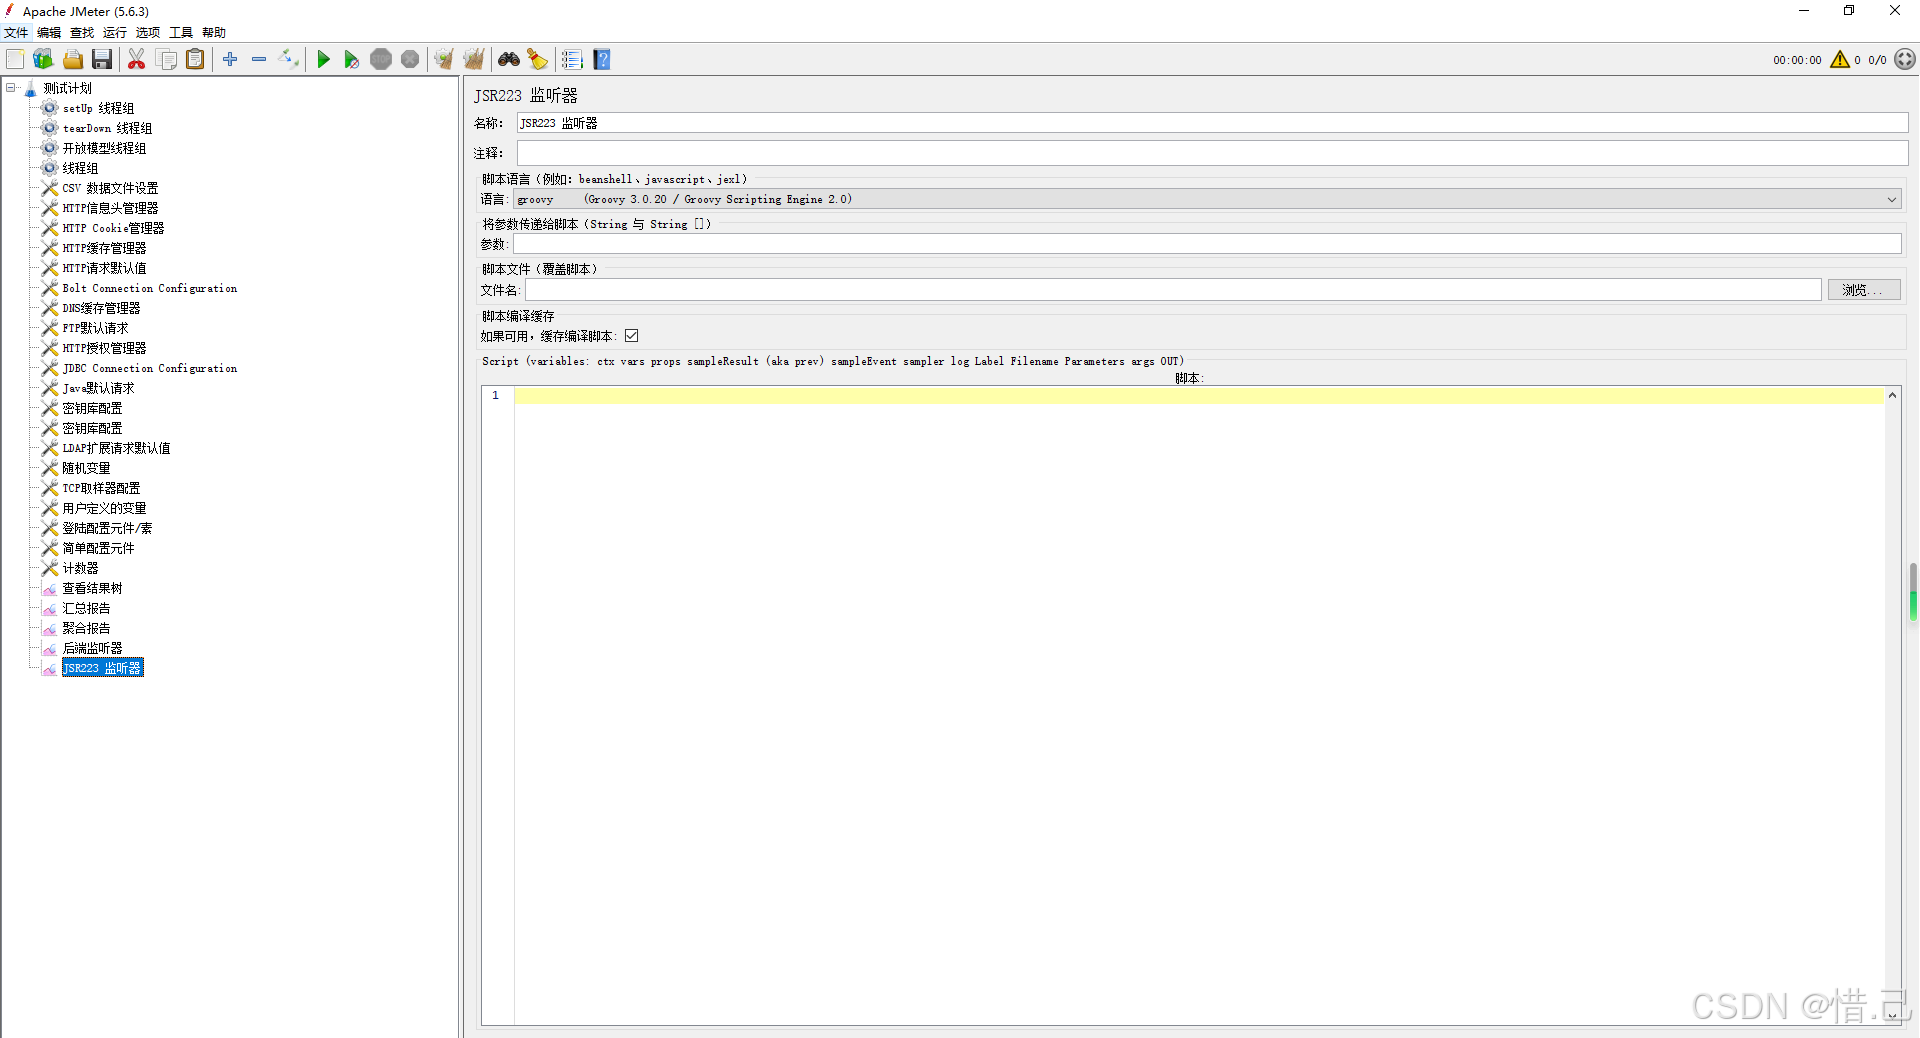The width and height of the screenshot is (1920, 1038).
Task: Open the Function Helper list icon
Action: (572, 60)
